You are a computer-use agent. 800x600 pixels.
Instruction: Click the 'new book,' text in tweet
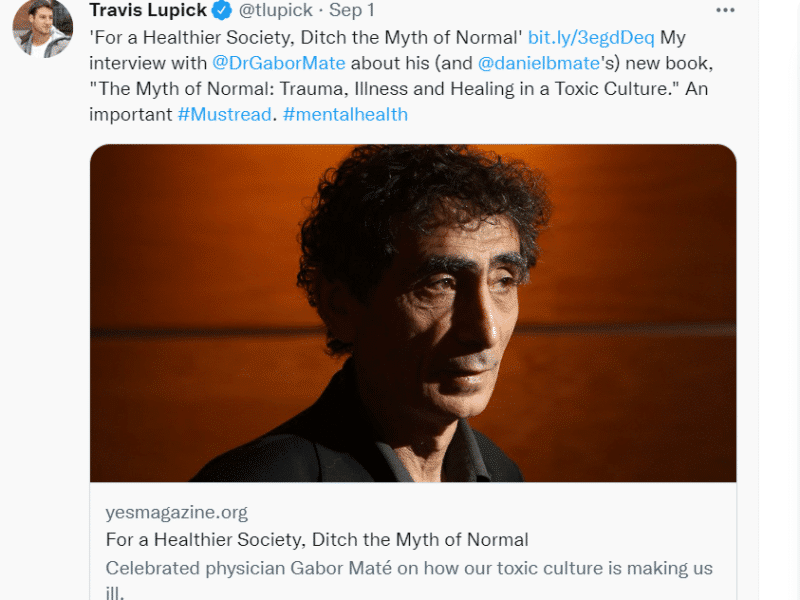click(x=669, y=63)
